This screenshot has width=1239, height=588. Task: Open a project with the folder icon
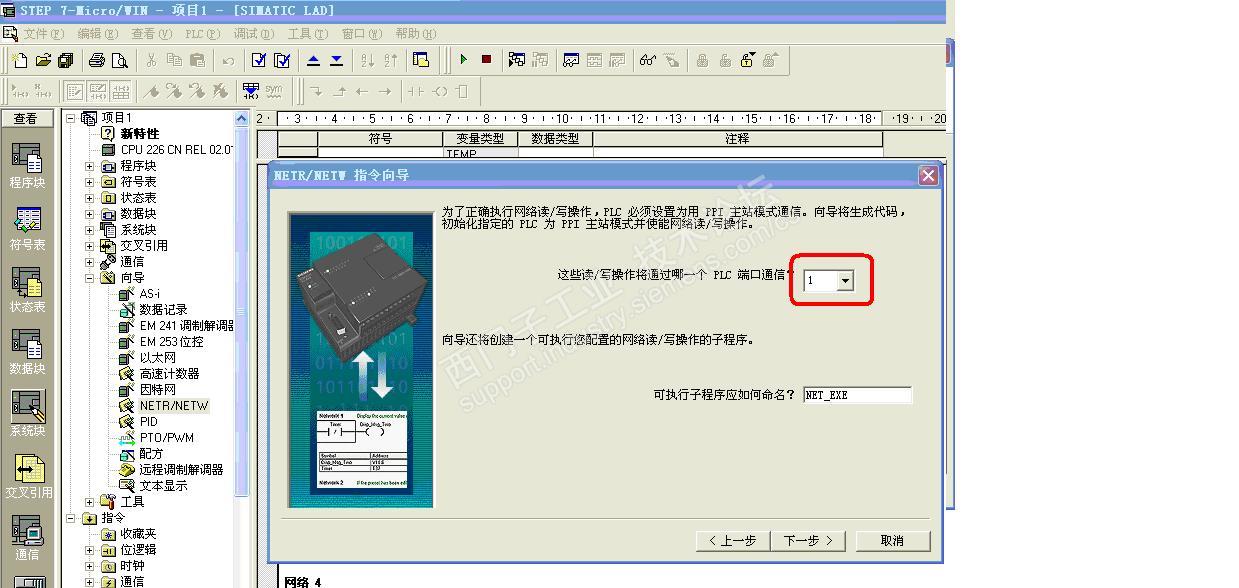[x=43, y=60]
